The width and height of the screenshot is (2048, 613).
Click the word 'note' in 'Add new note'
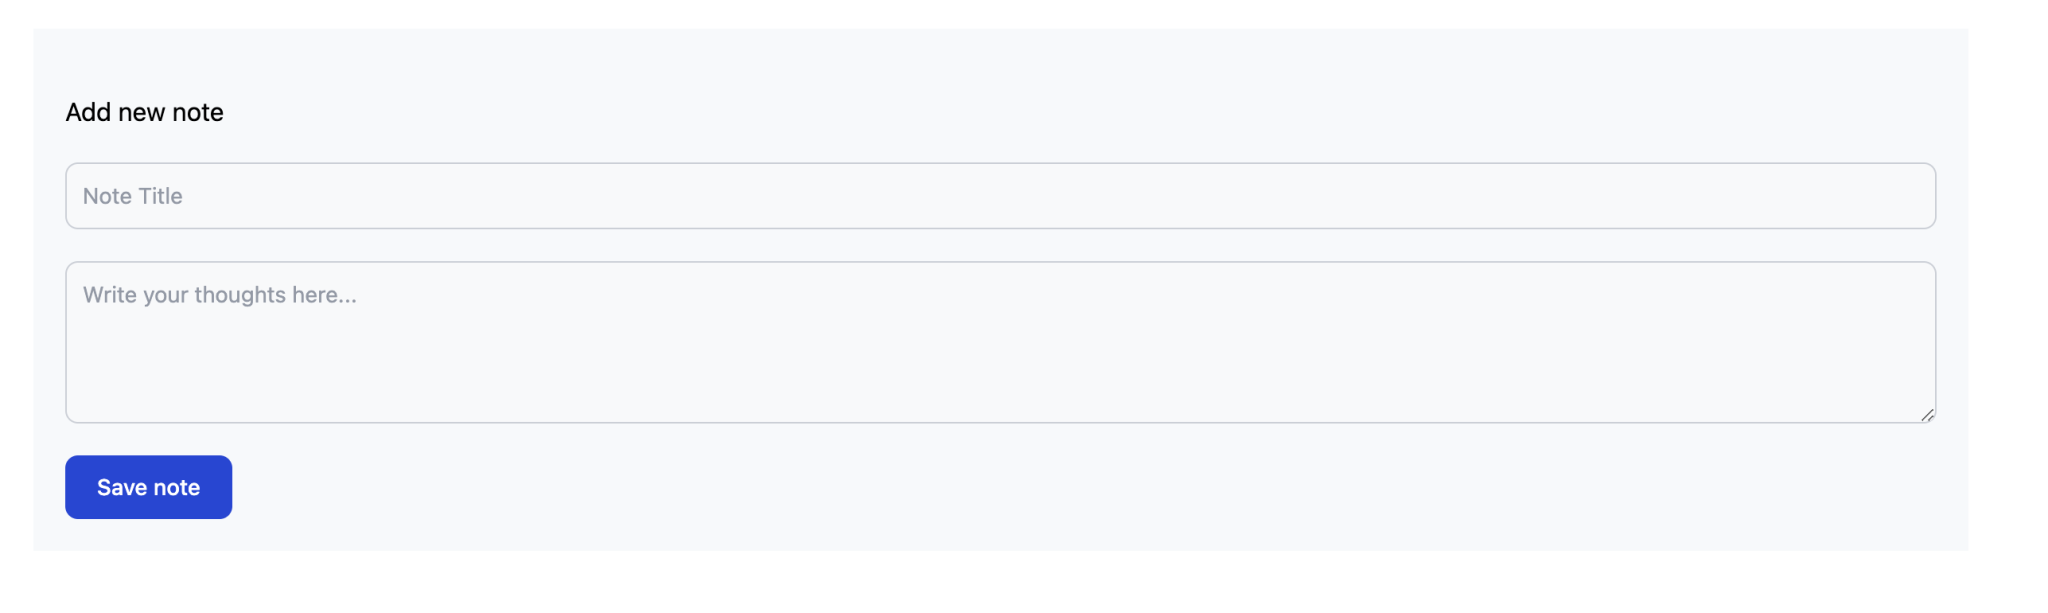[x=198, y=112]
